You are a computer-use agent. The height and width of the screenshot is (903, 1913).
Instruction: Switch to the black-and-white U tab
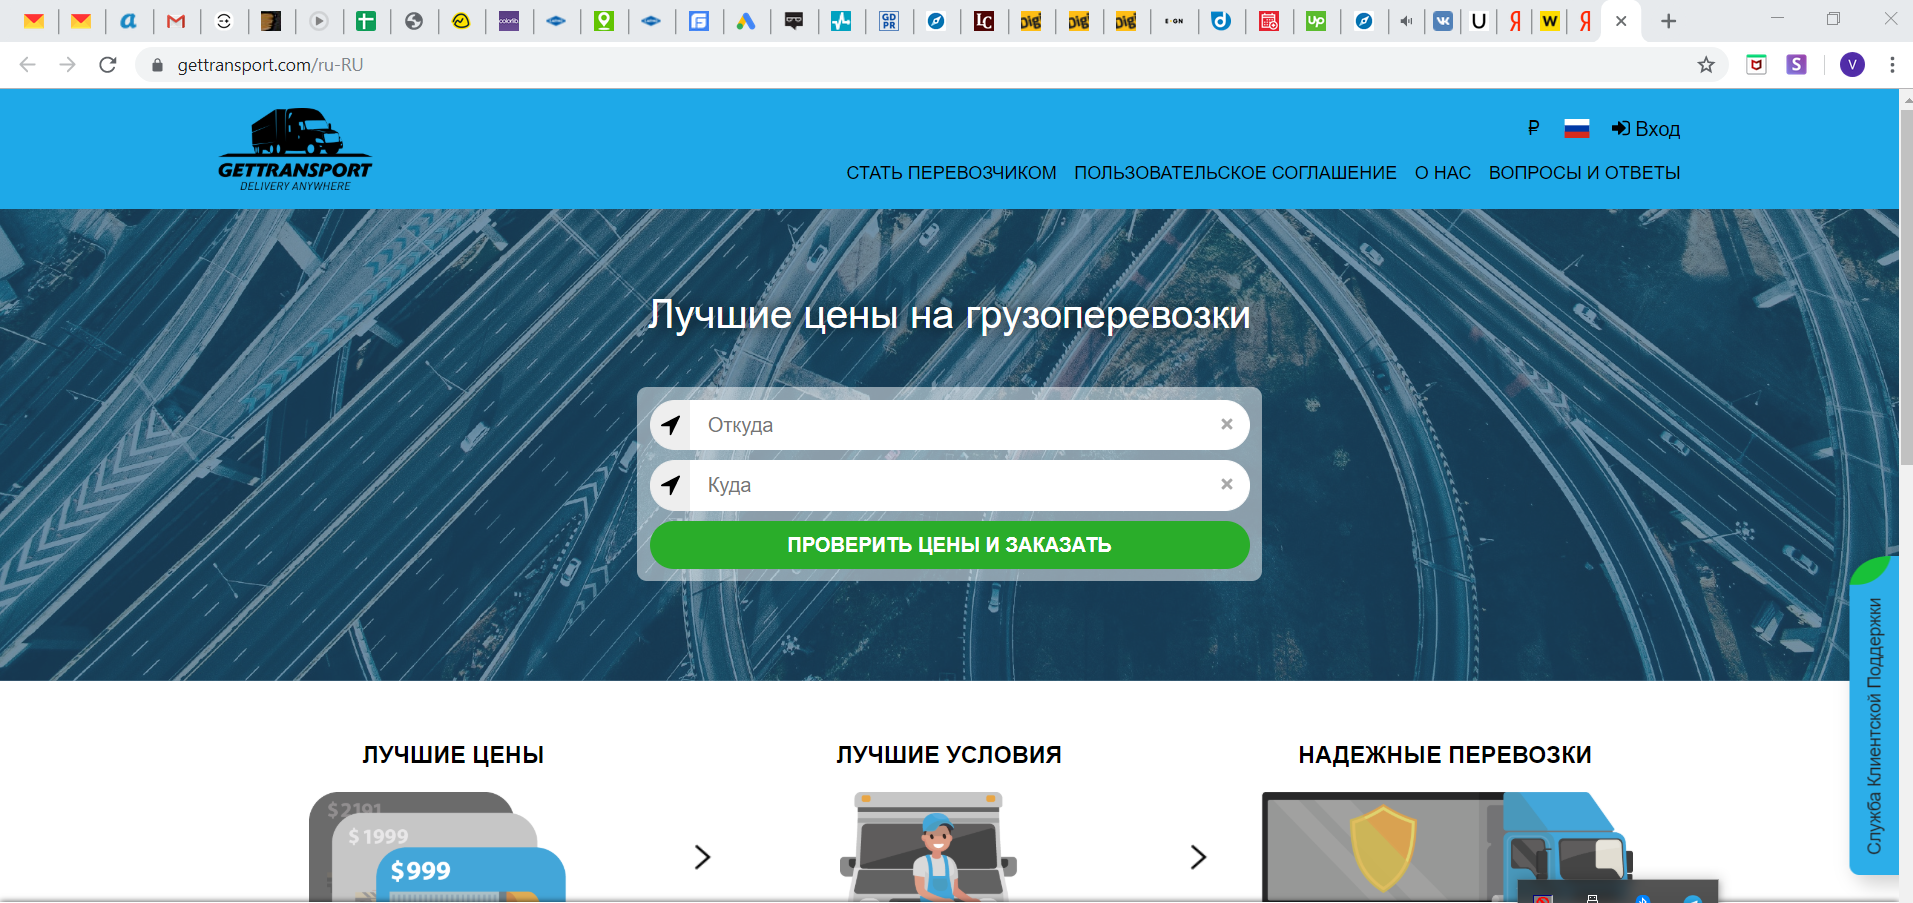coord(1479,21)
